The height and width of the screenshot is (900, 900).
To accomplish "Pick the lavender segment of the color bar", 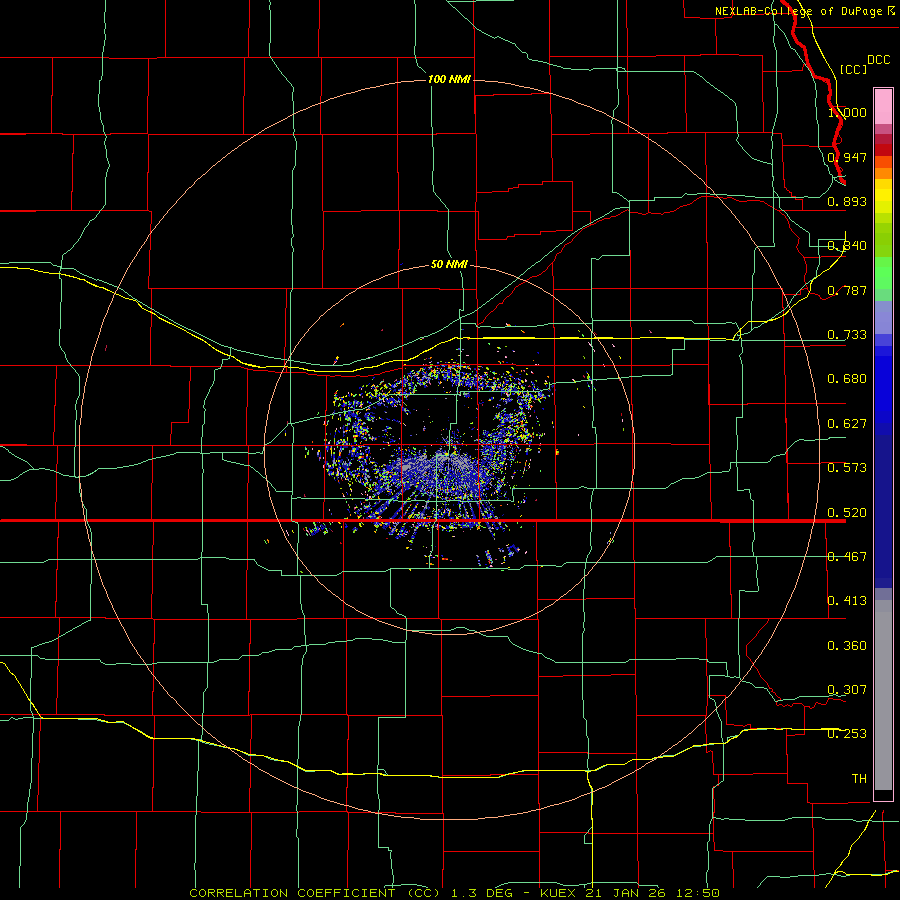I will tap(883, 317).
